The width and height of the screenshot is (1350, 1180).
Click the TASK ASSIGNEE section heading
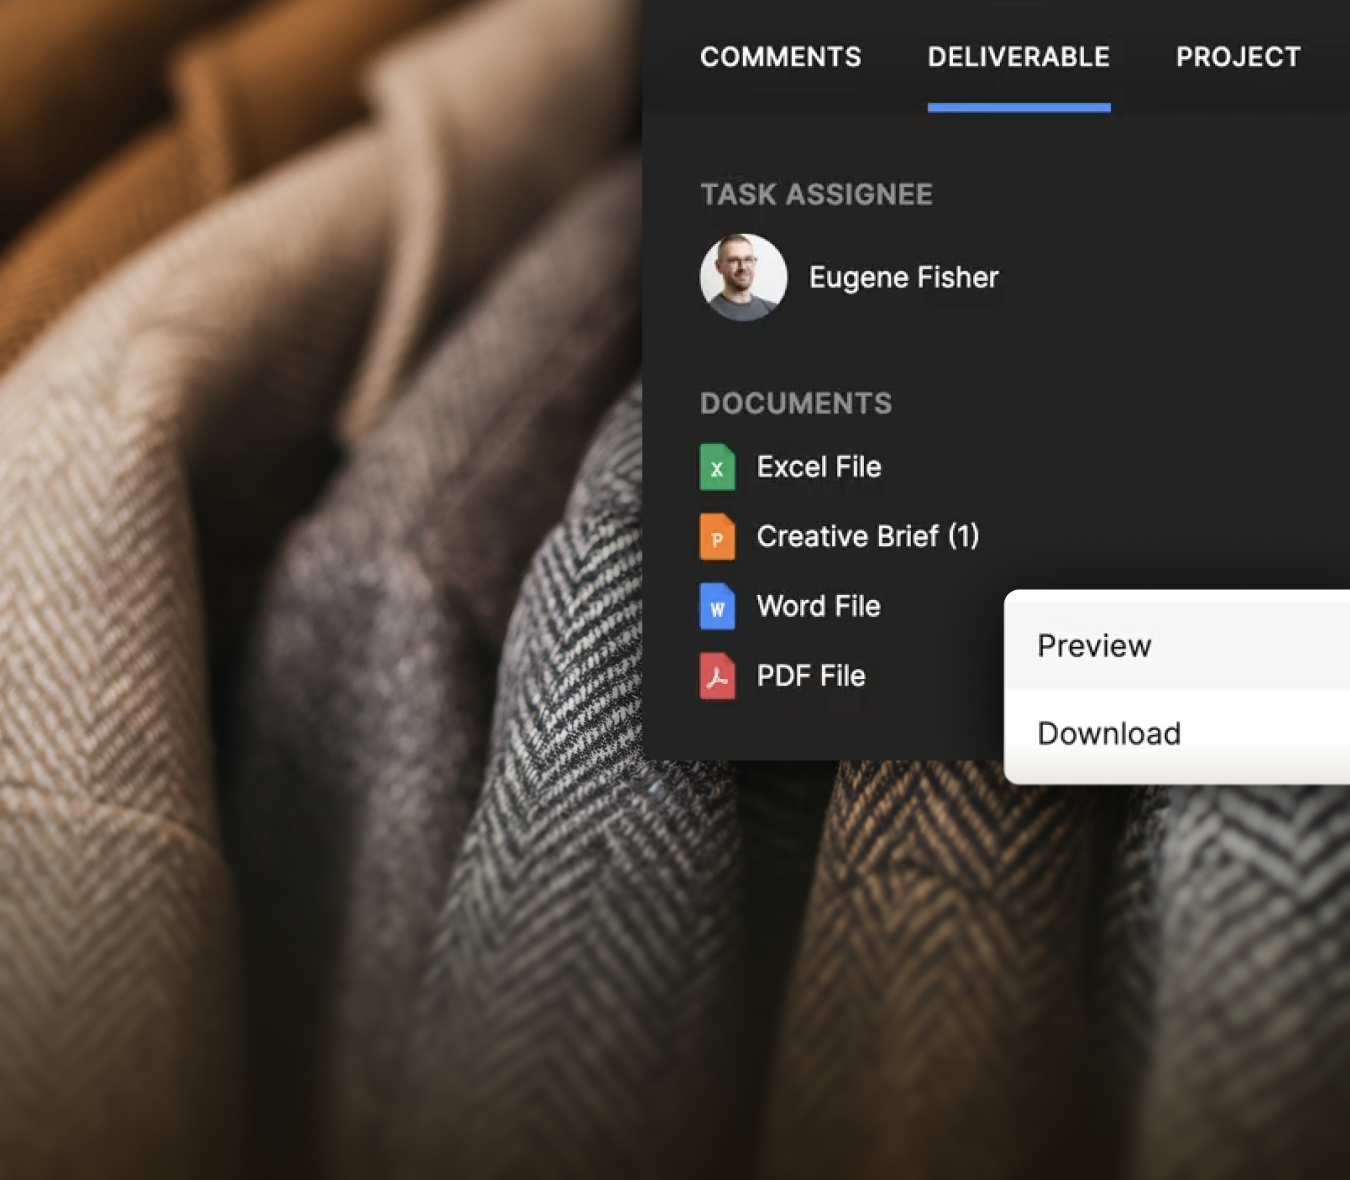pos(816,194)
